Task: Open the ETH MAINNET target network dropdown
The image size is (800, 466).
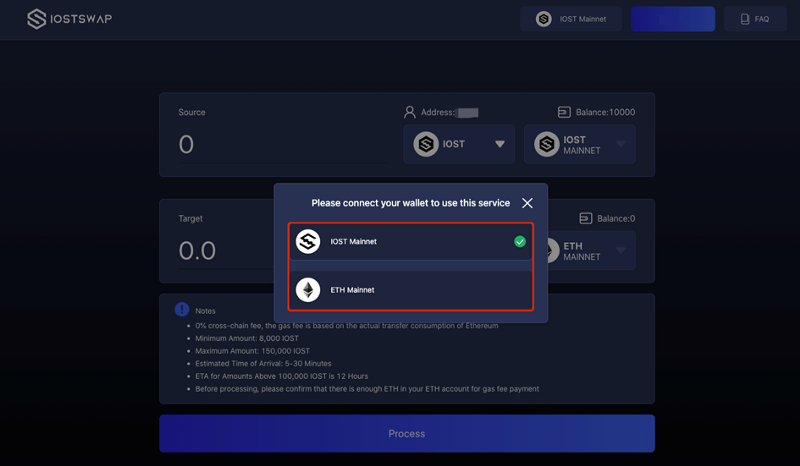Action: [x=592, y=251]
